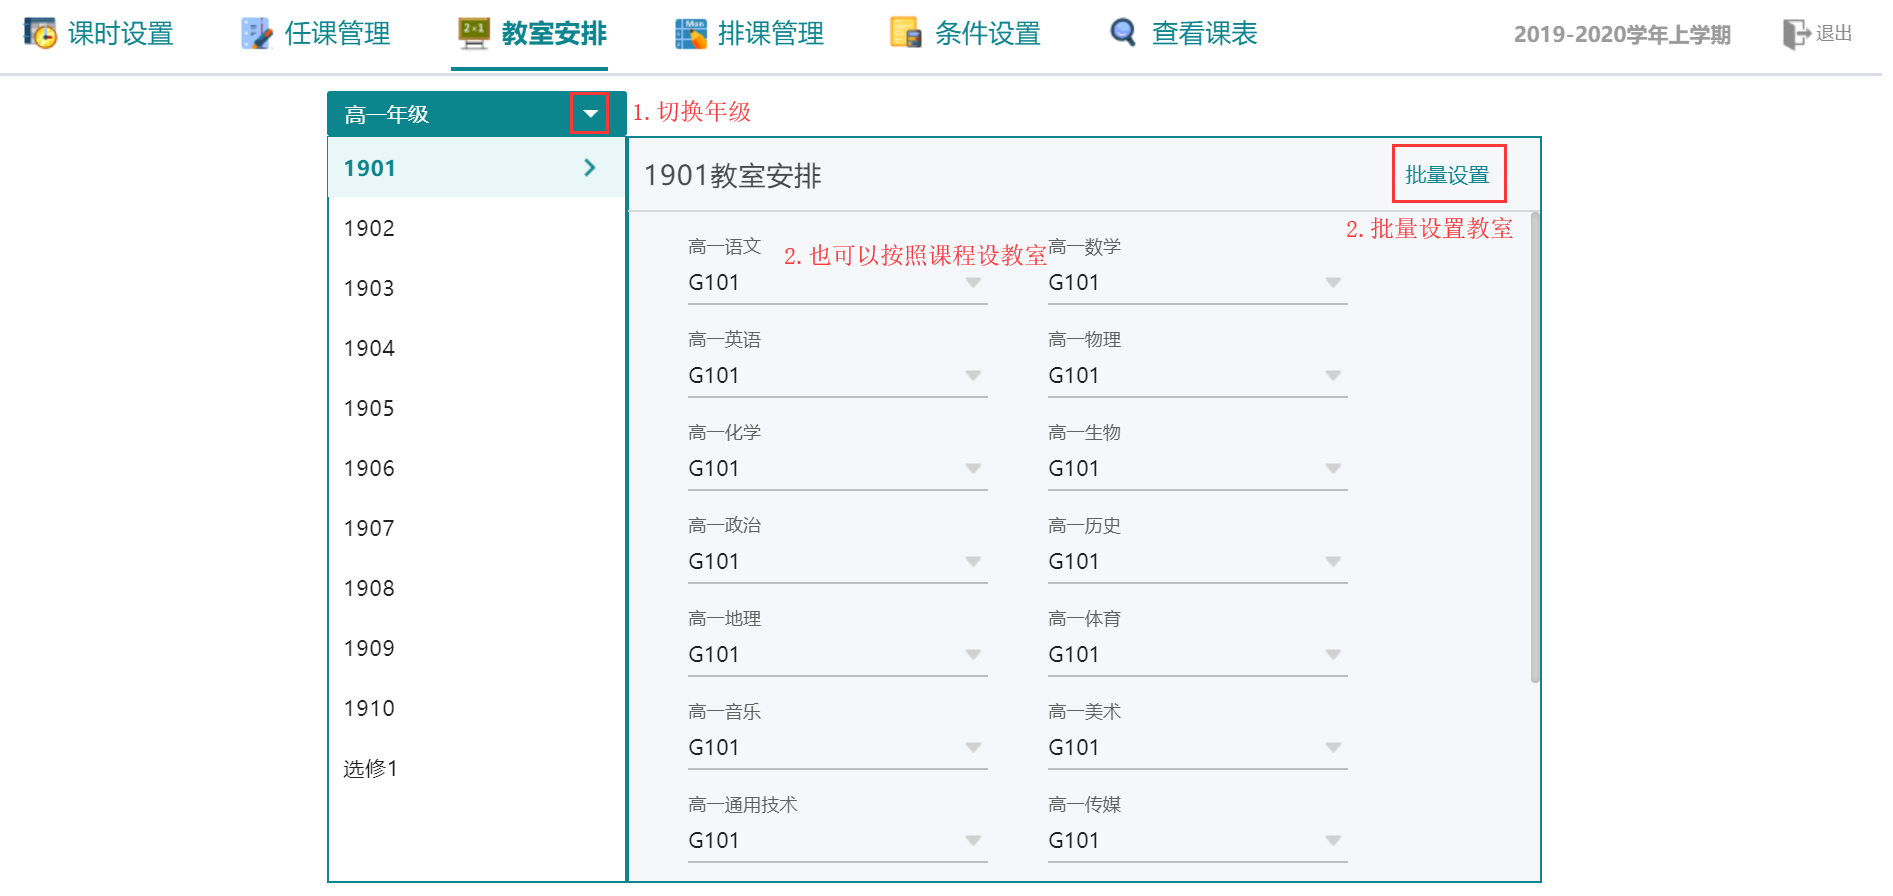
Task: Open the 高一物理 classroom dropdown
Action: tap(1198, 376)
